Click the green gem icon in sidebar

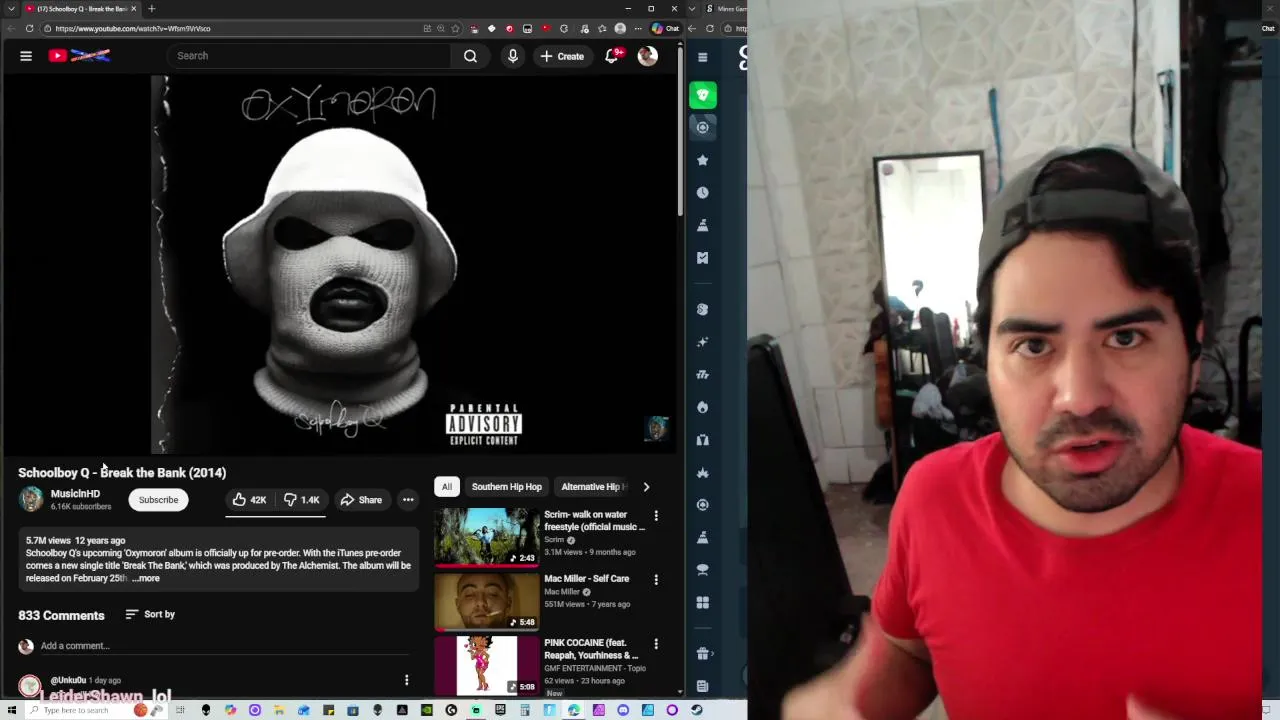click(703, 95)
